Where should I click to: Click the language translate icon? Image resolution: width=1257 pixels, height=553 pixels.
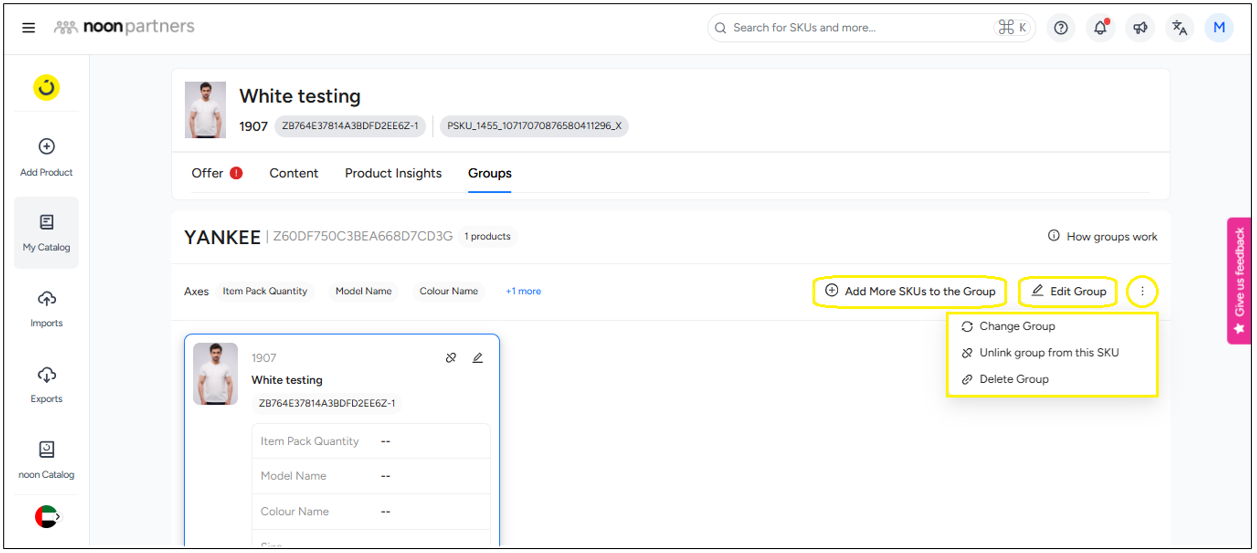[x=1179, y=28]
